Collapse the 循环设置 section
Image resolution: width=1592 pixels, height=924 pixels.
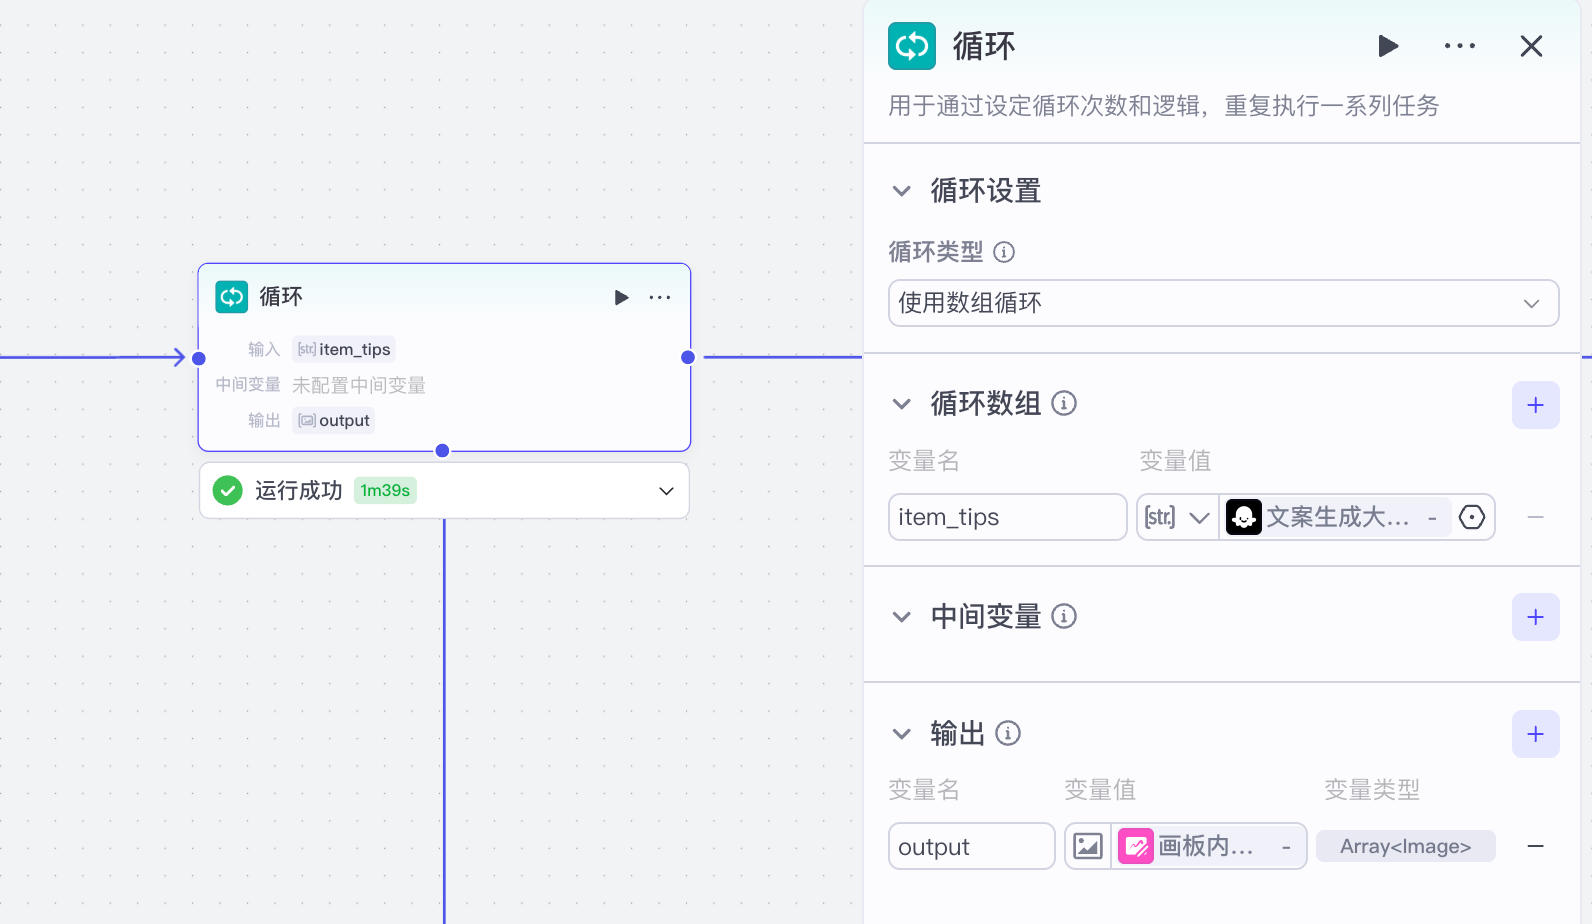902,191
